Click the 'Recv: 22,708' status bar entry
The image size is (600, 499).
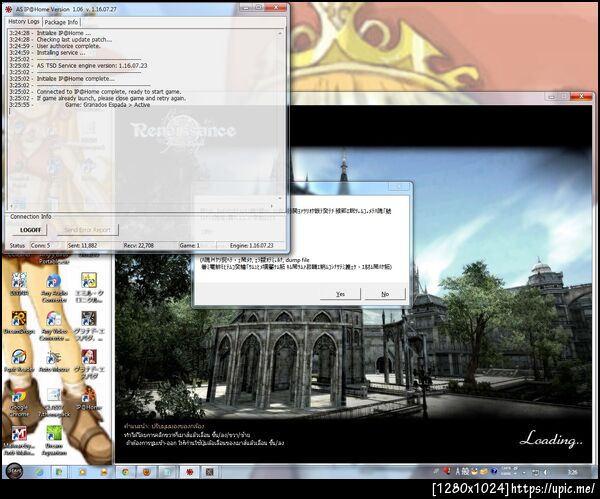point(139,245)
